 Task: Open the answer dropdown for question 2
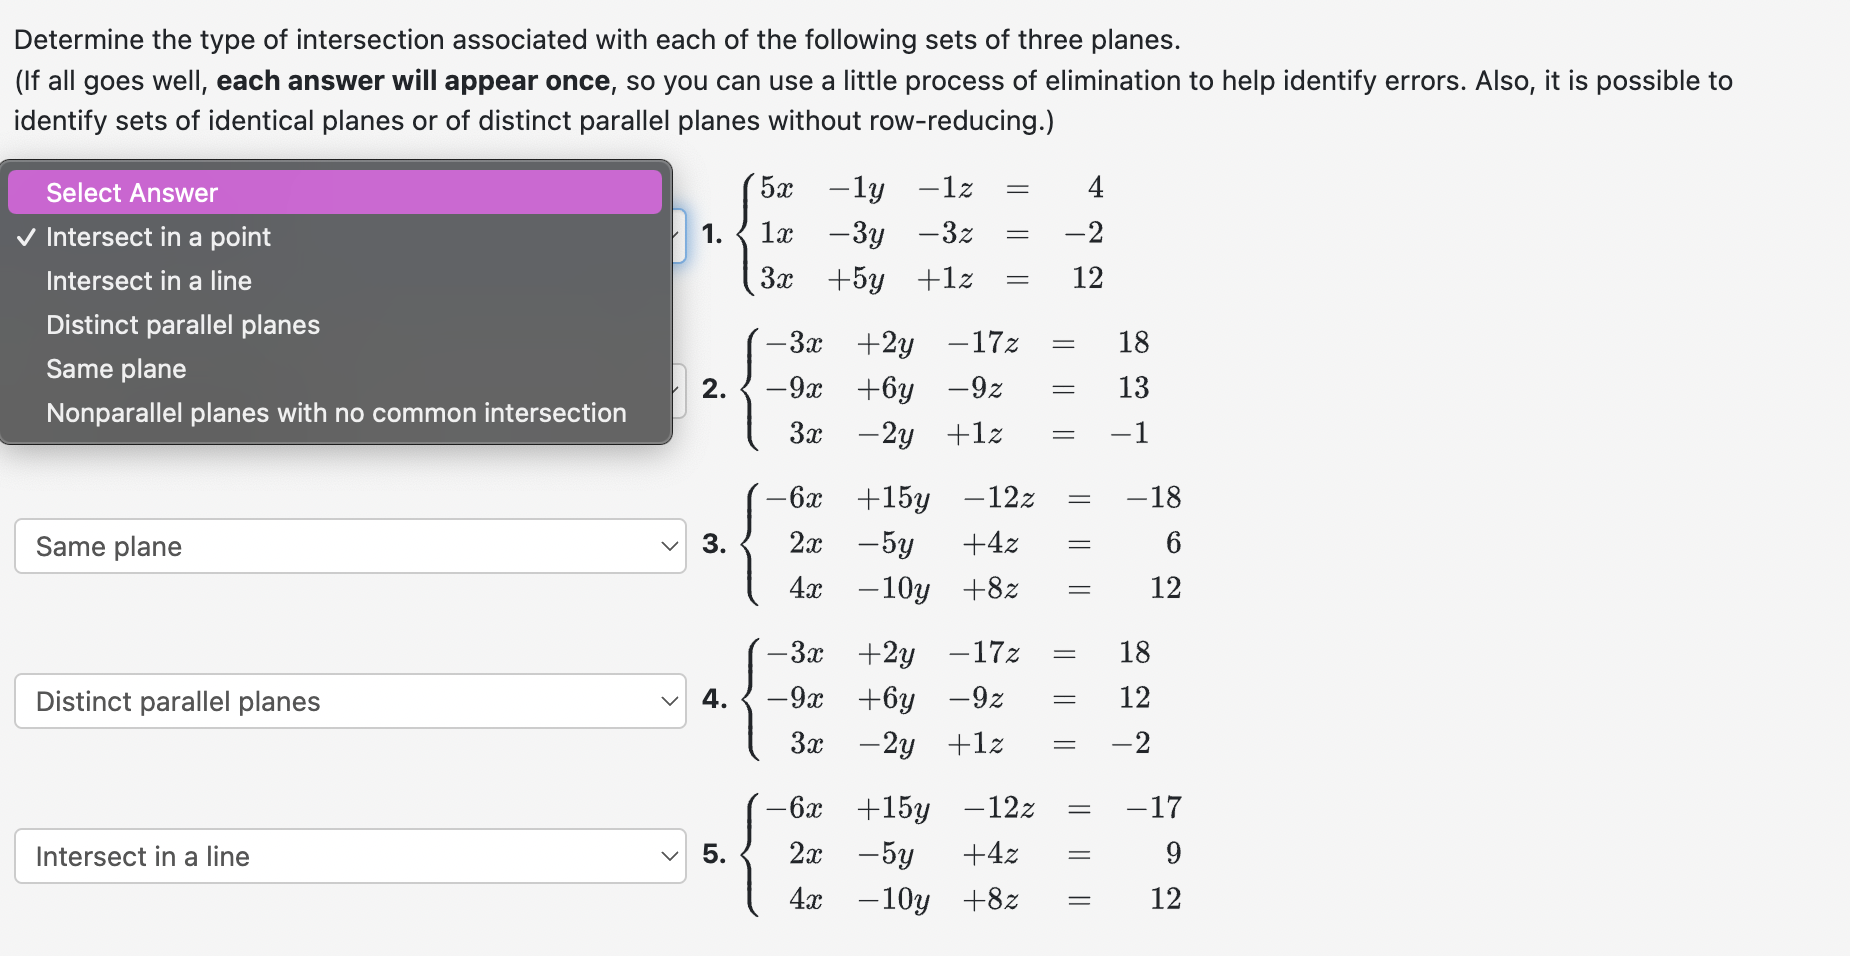[678, 388]
